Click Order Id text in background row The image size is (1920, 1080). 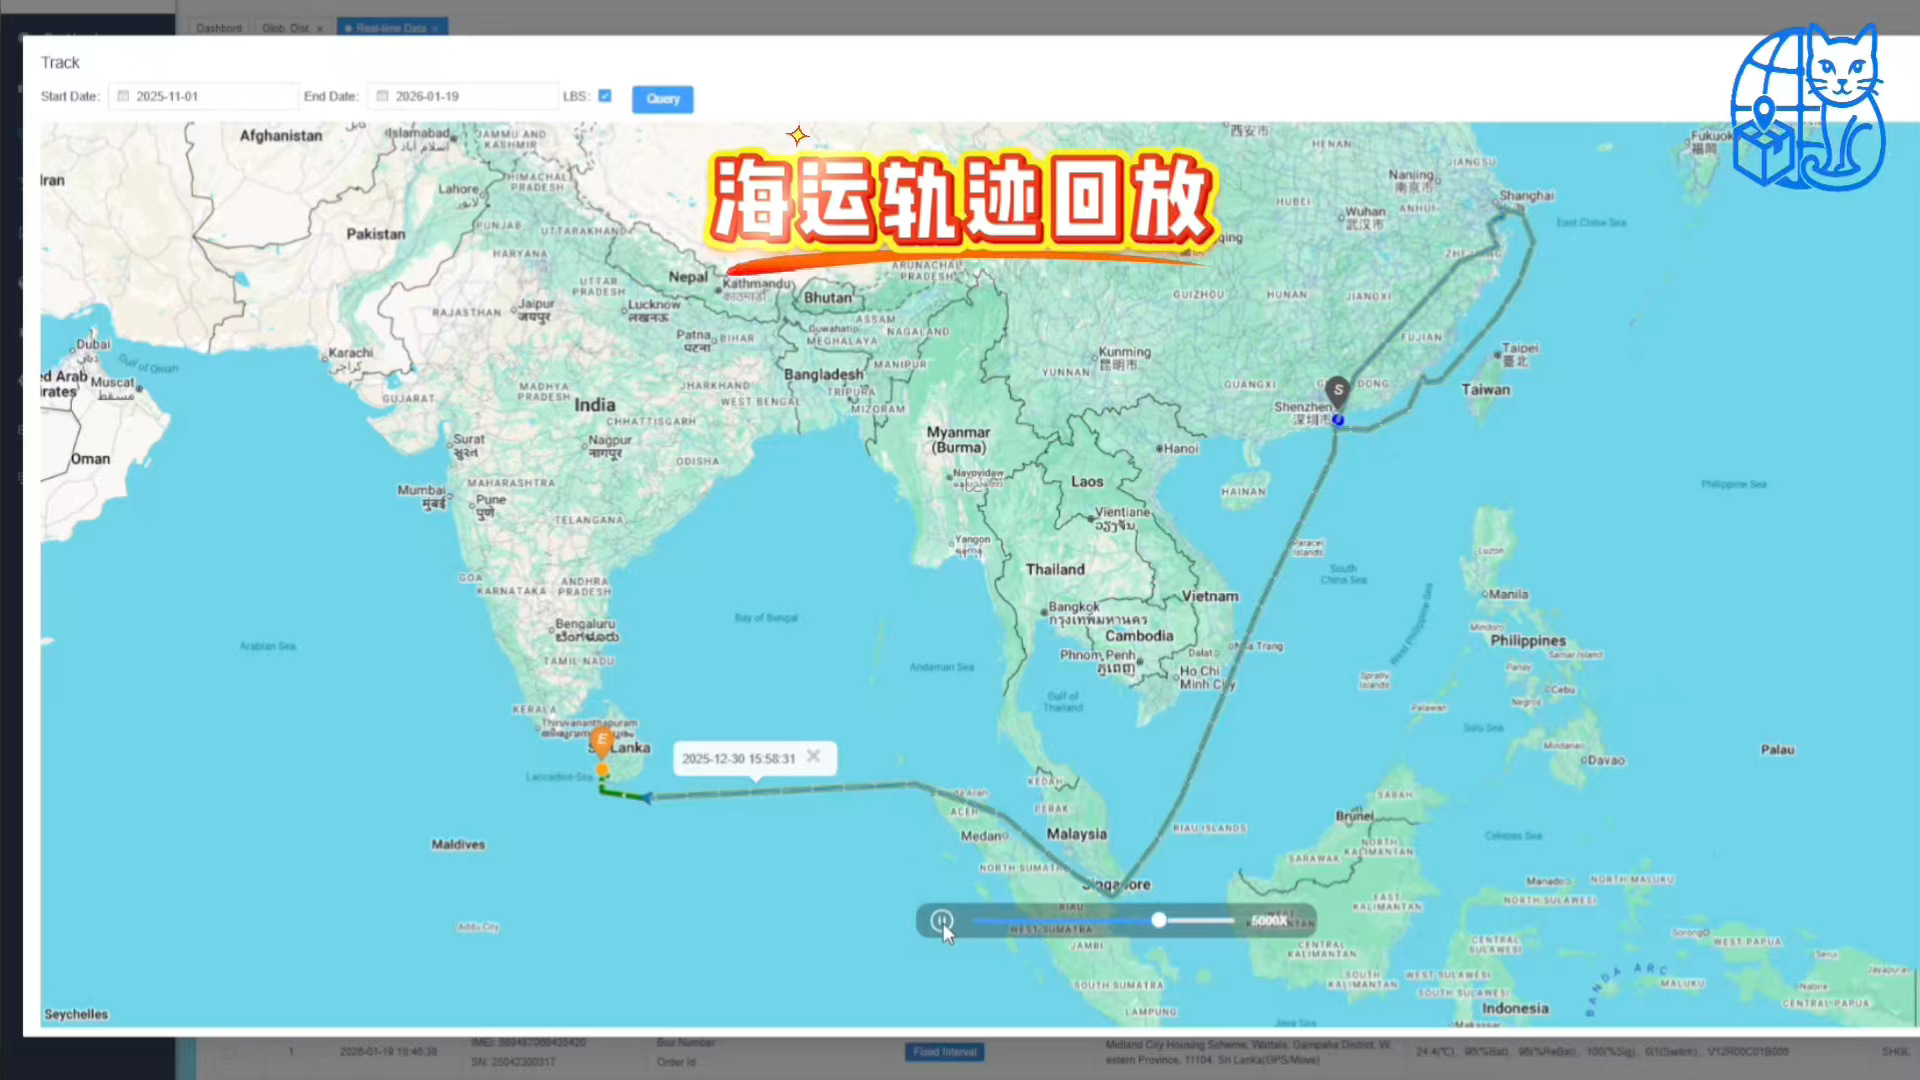pyautogui.click(x=676, y=1062)
